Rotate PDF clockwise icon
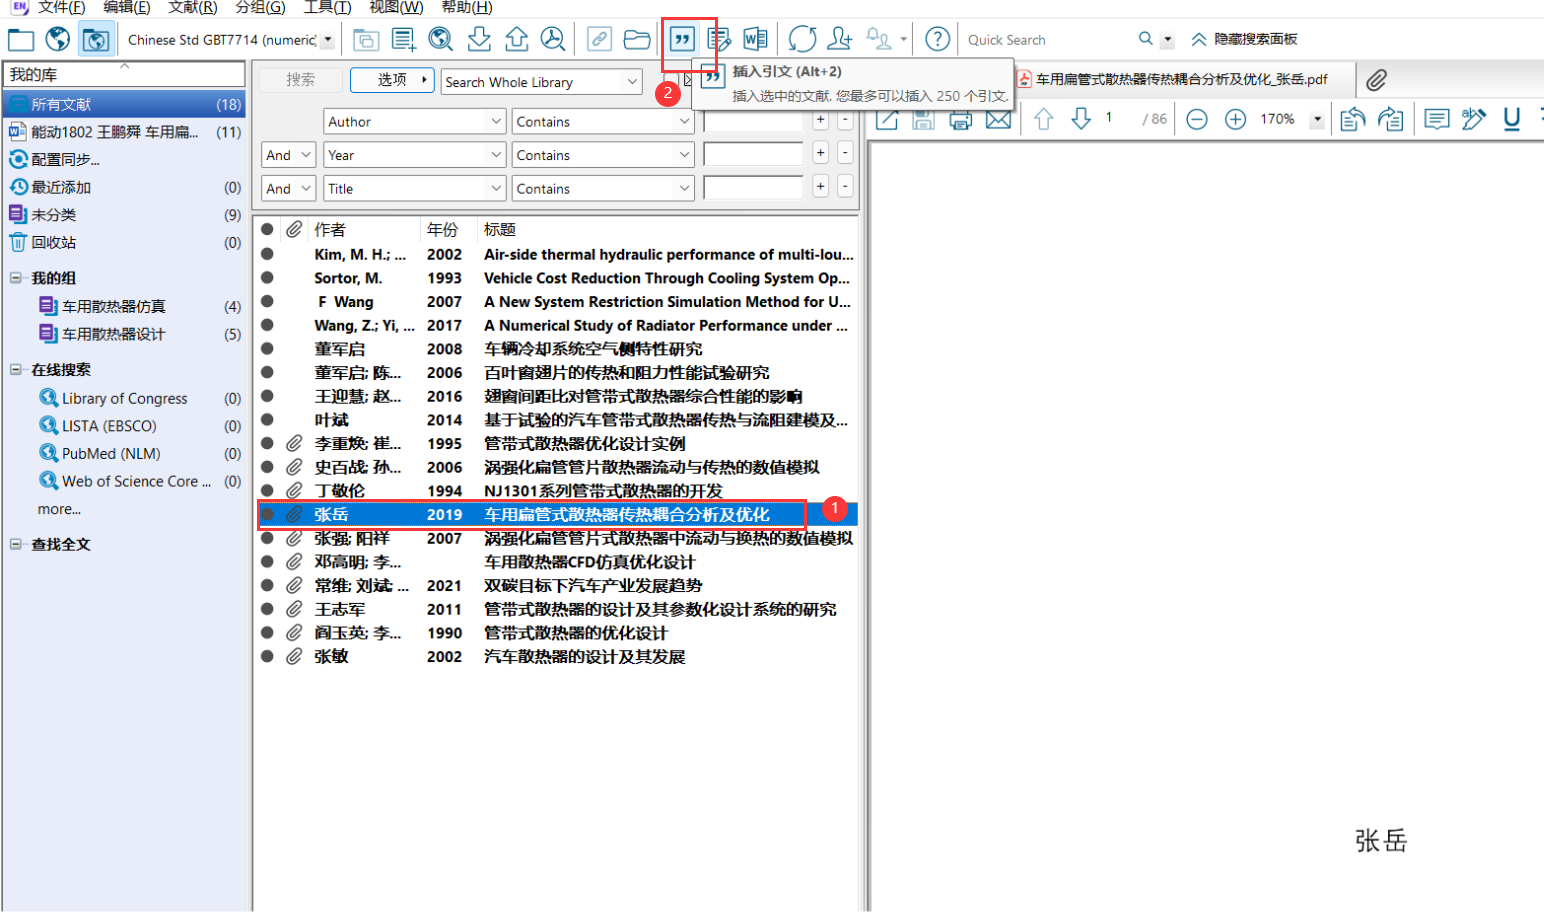 1391,120
